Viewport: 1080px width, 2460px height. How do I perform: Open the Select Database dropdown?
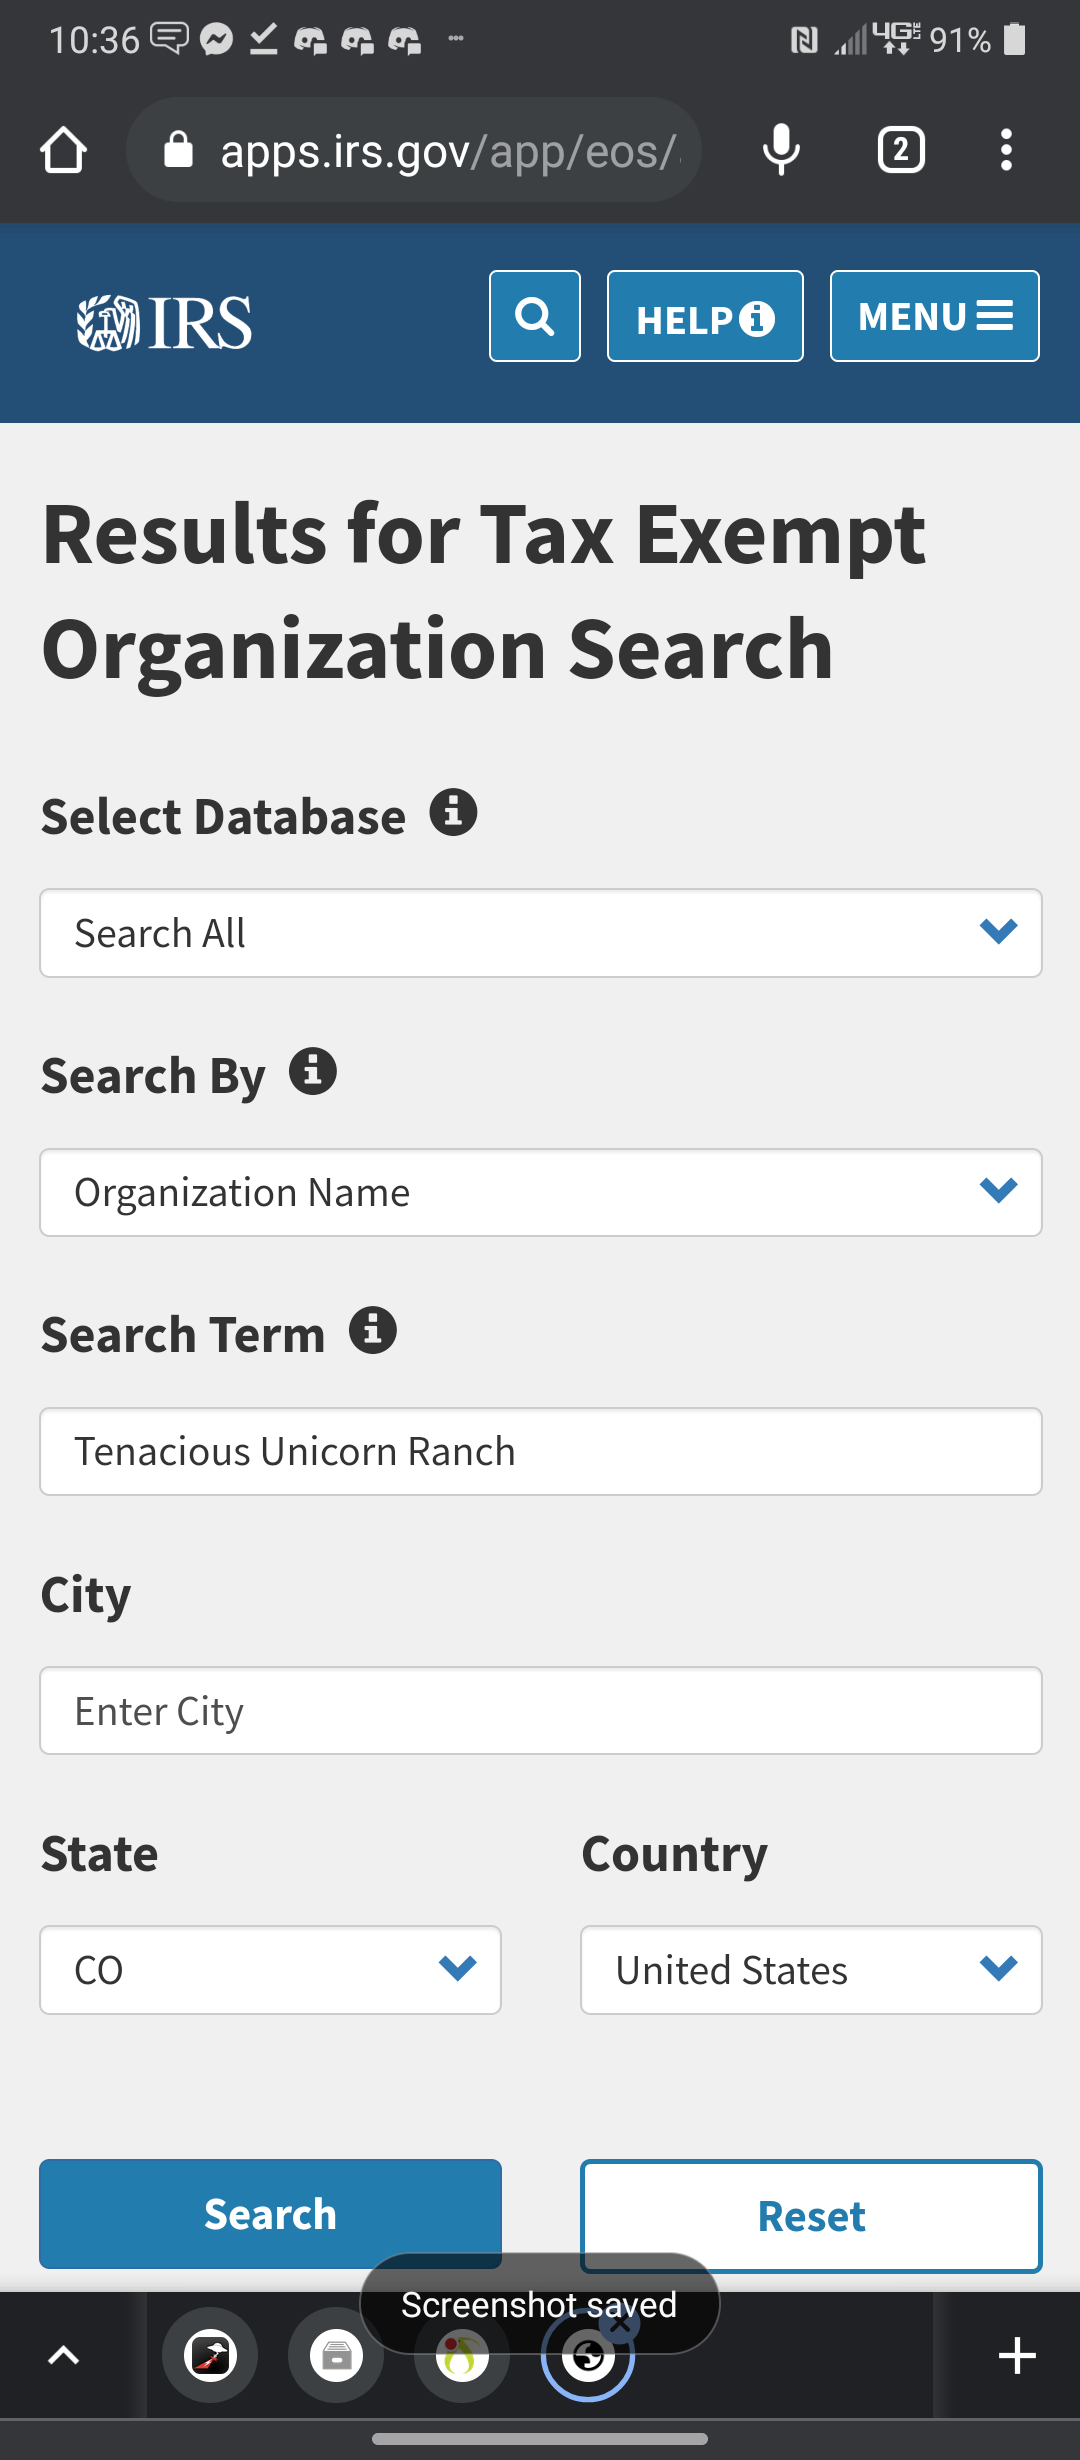541,933
